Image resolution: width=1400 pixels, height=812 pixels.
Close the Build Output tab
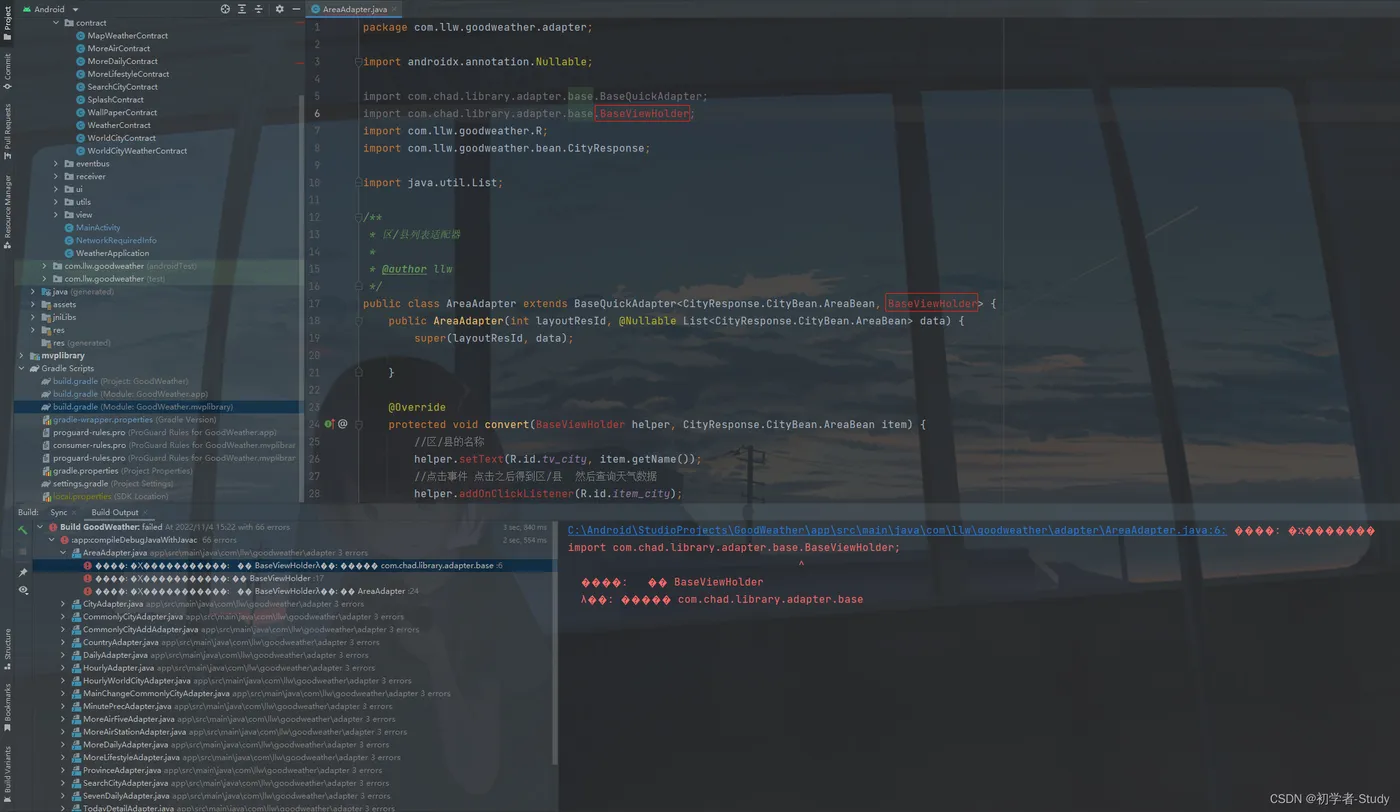(x=147, y=512)
